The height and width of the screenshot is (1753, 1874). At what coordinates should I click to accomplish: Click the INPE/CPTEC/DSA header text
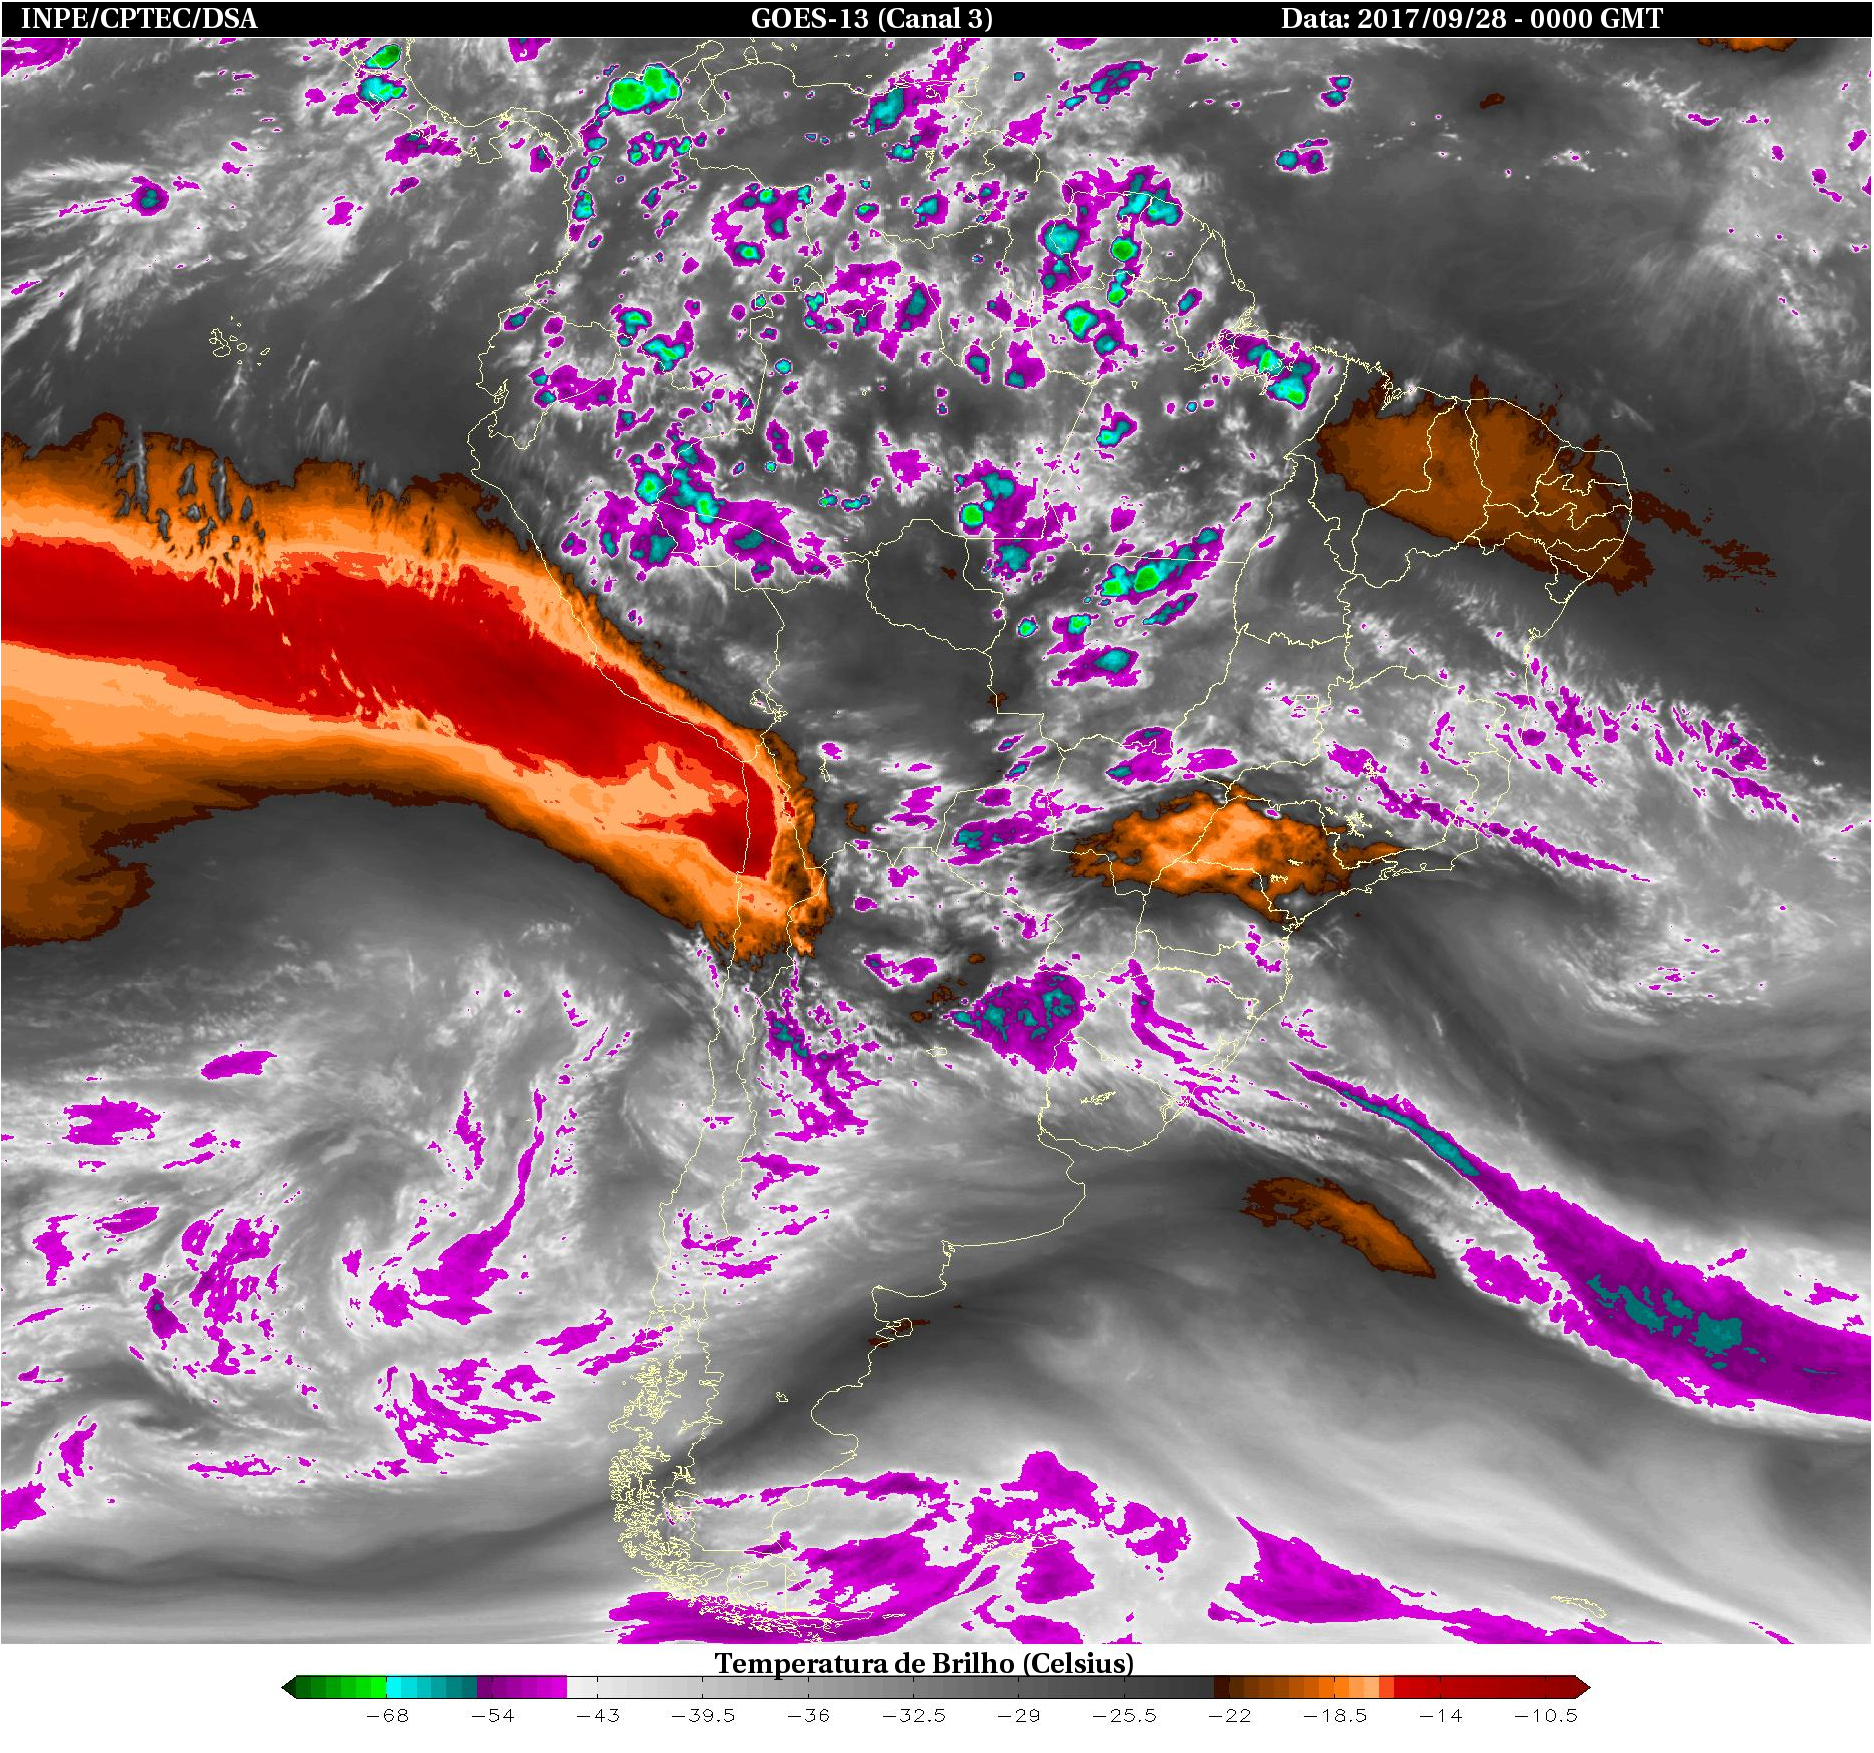click(139, 19)
